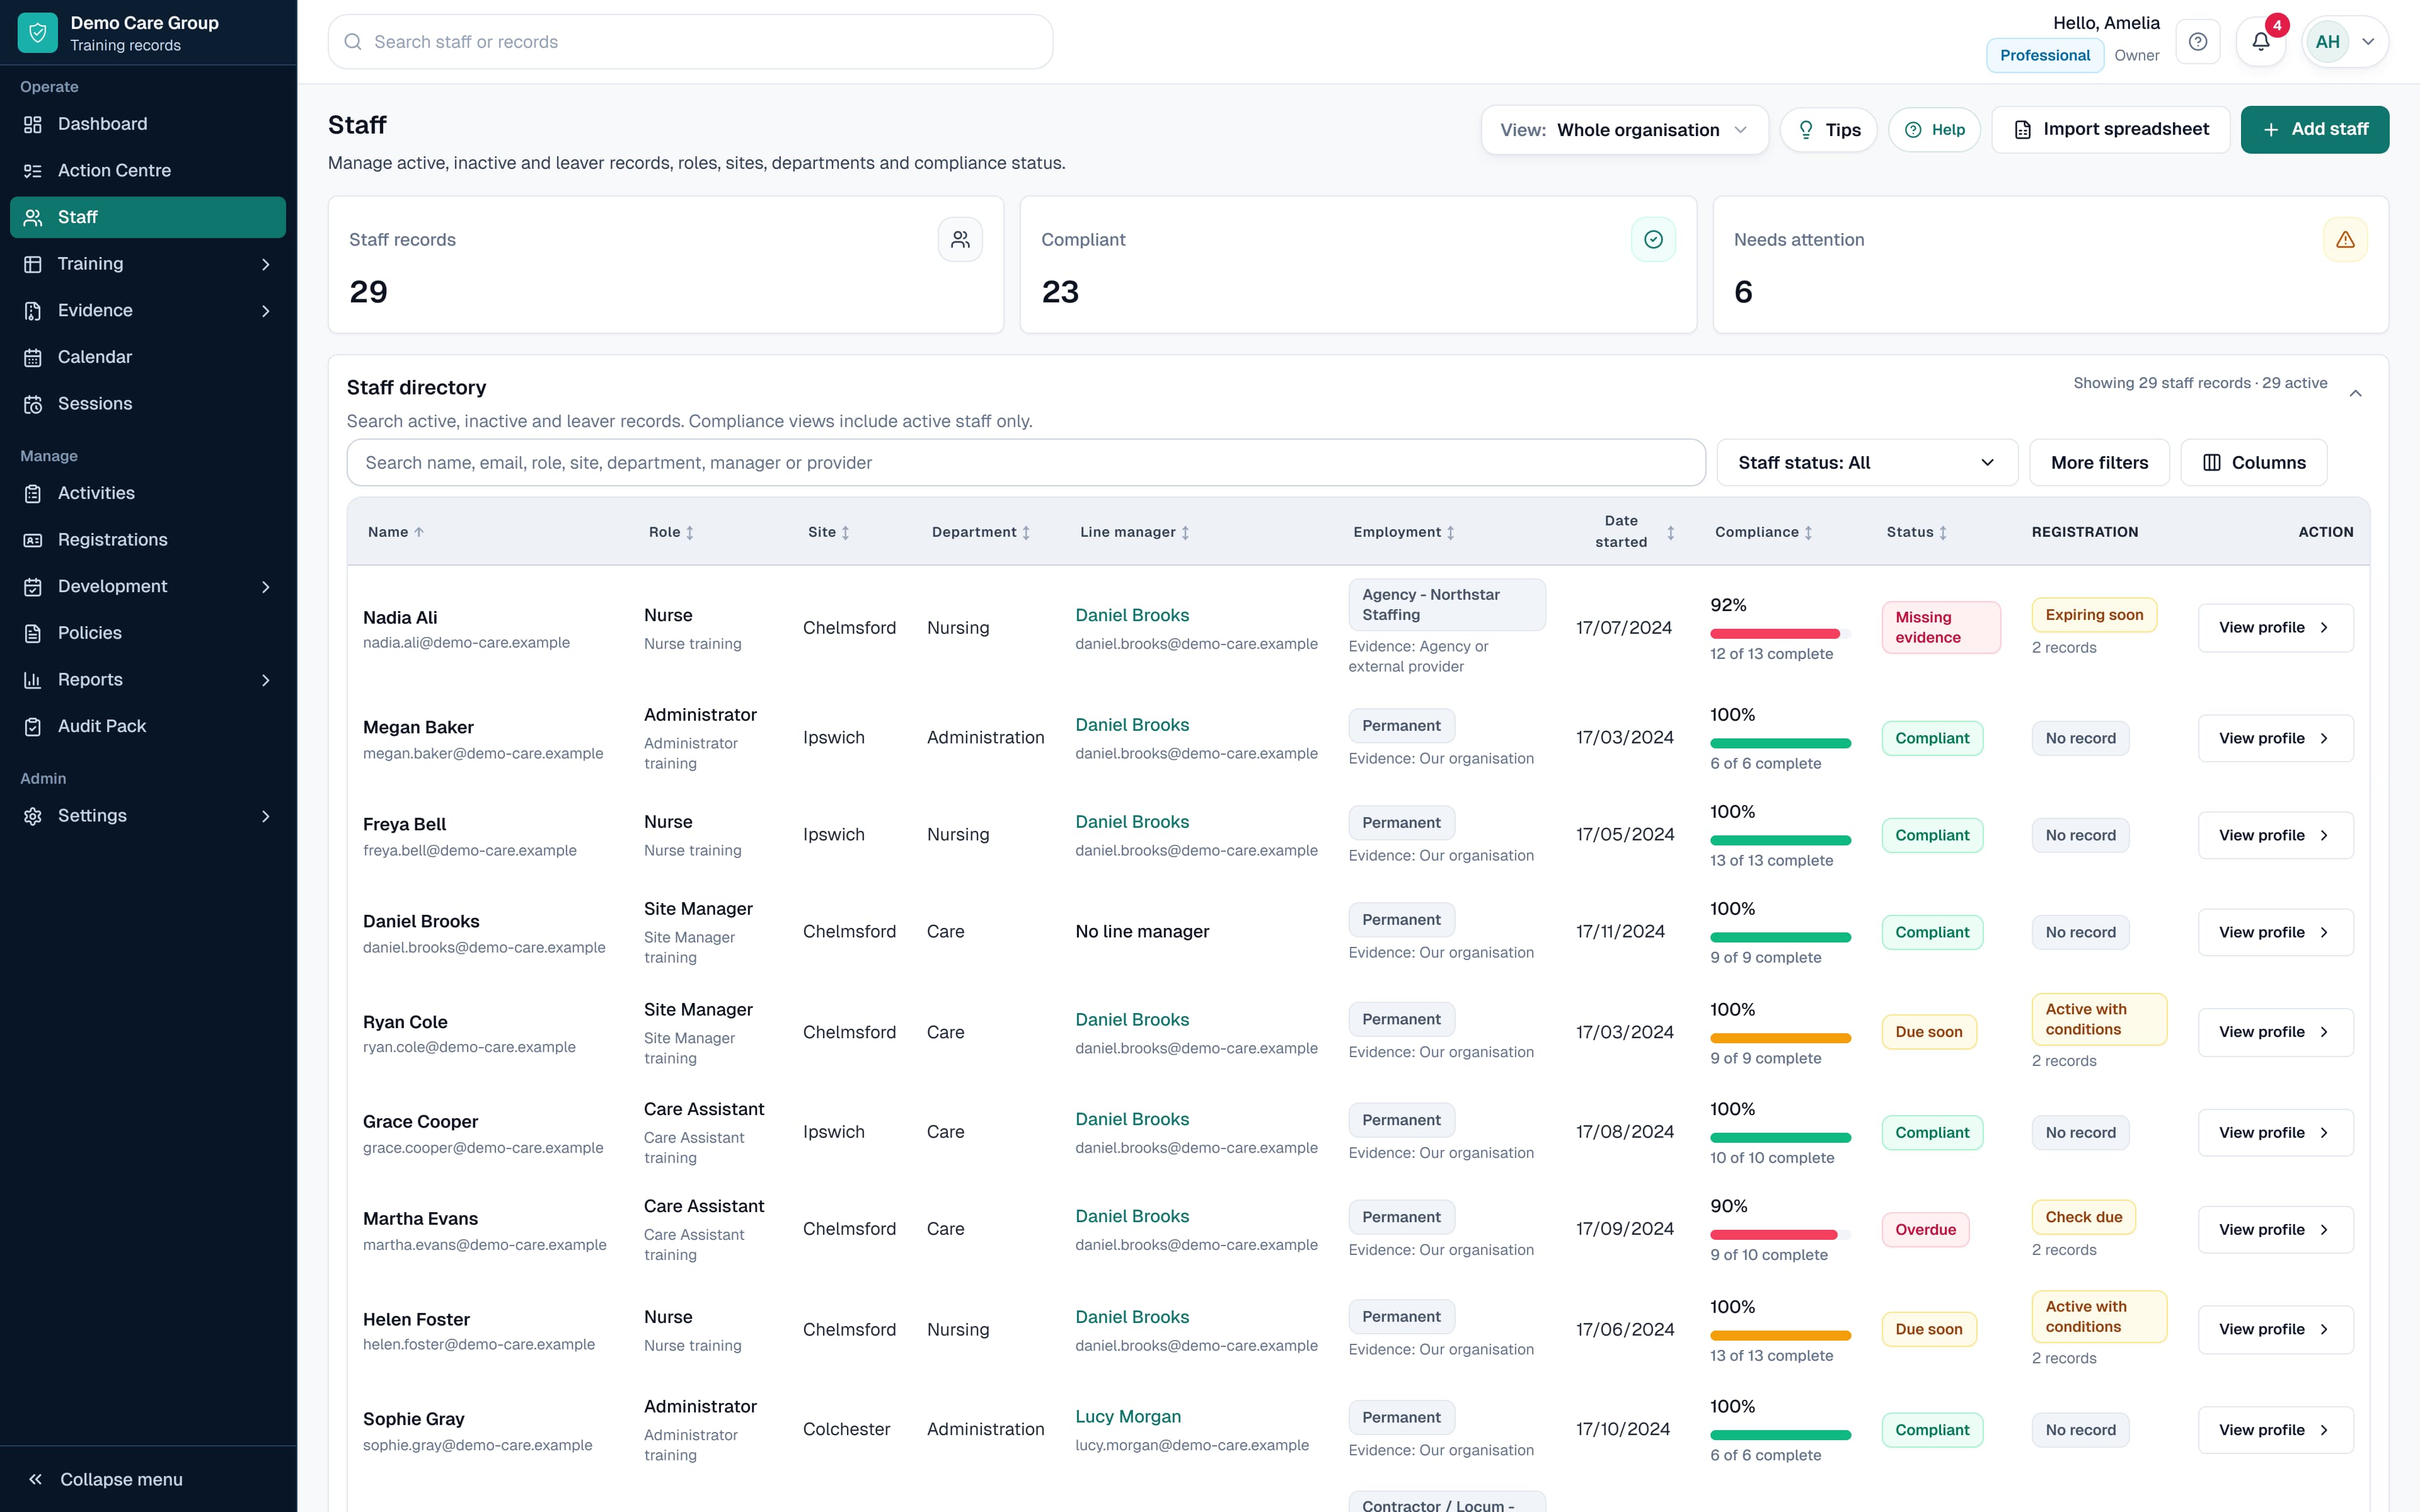Open Dashboard in the sidebar
Viewport: 2420px width, 1512px height.
tap(148, 124)
